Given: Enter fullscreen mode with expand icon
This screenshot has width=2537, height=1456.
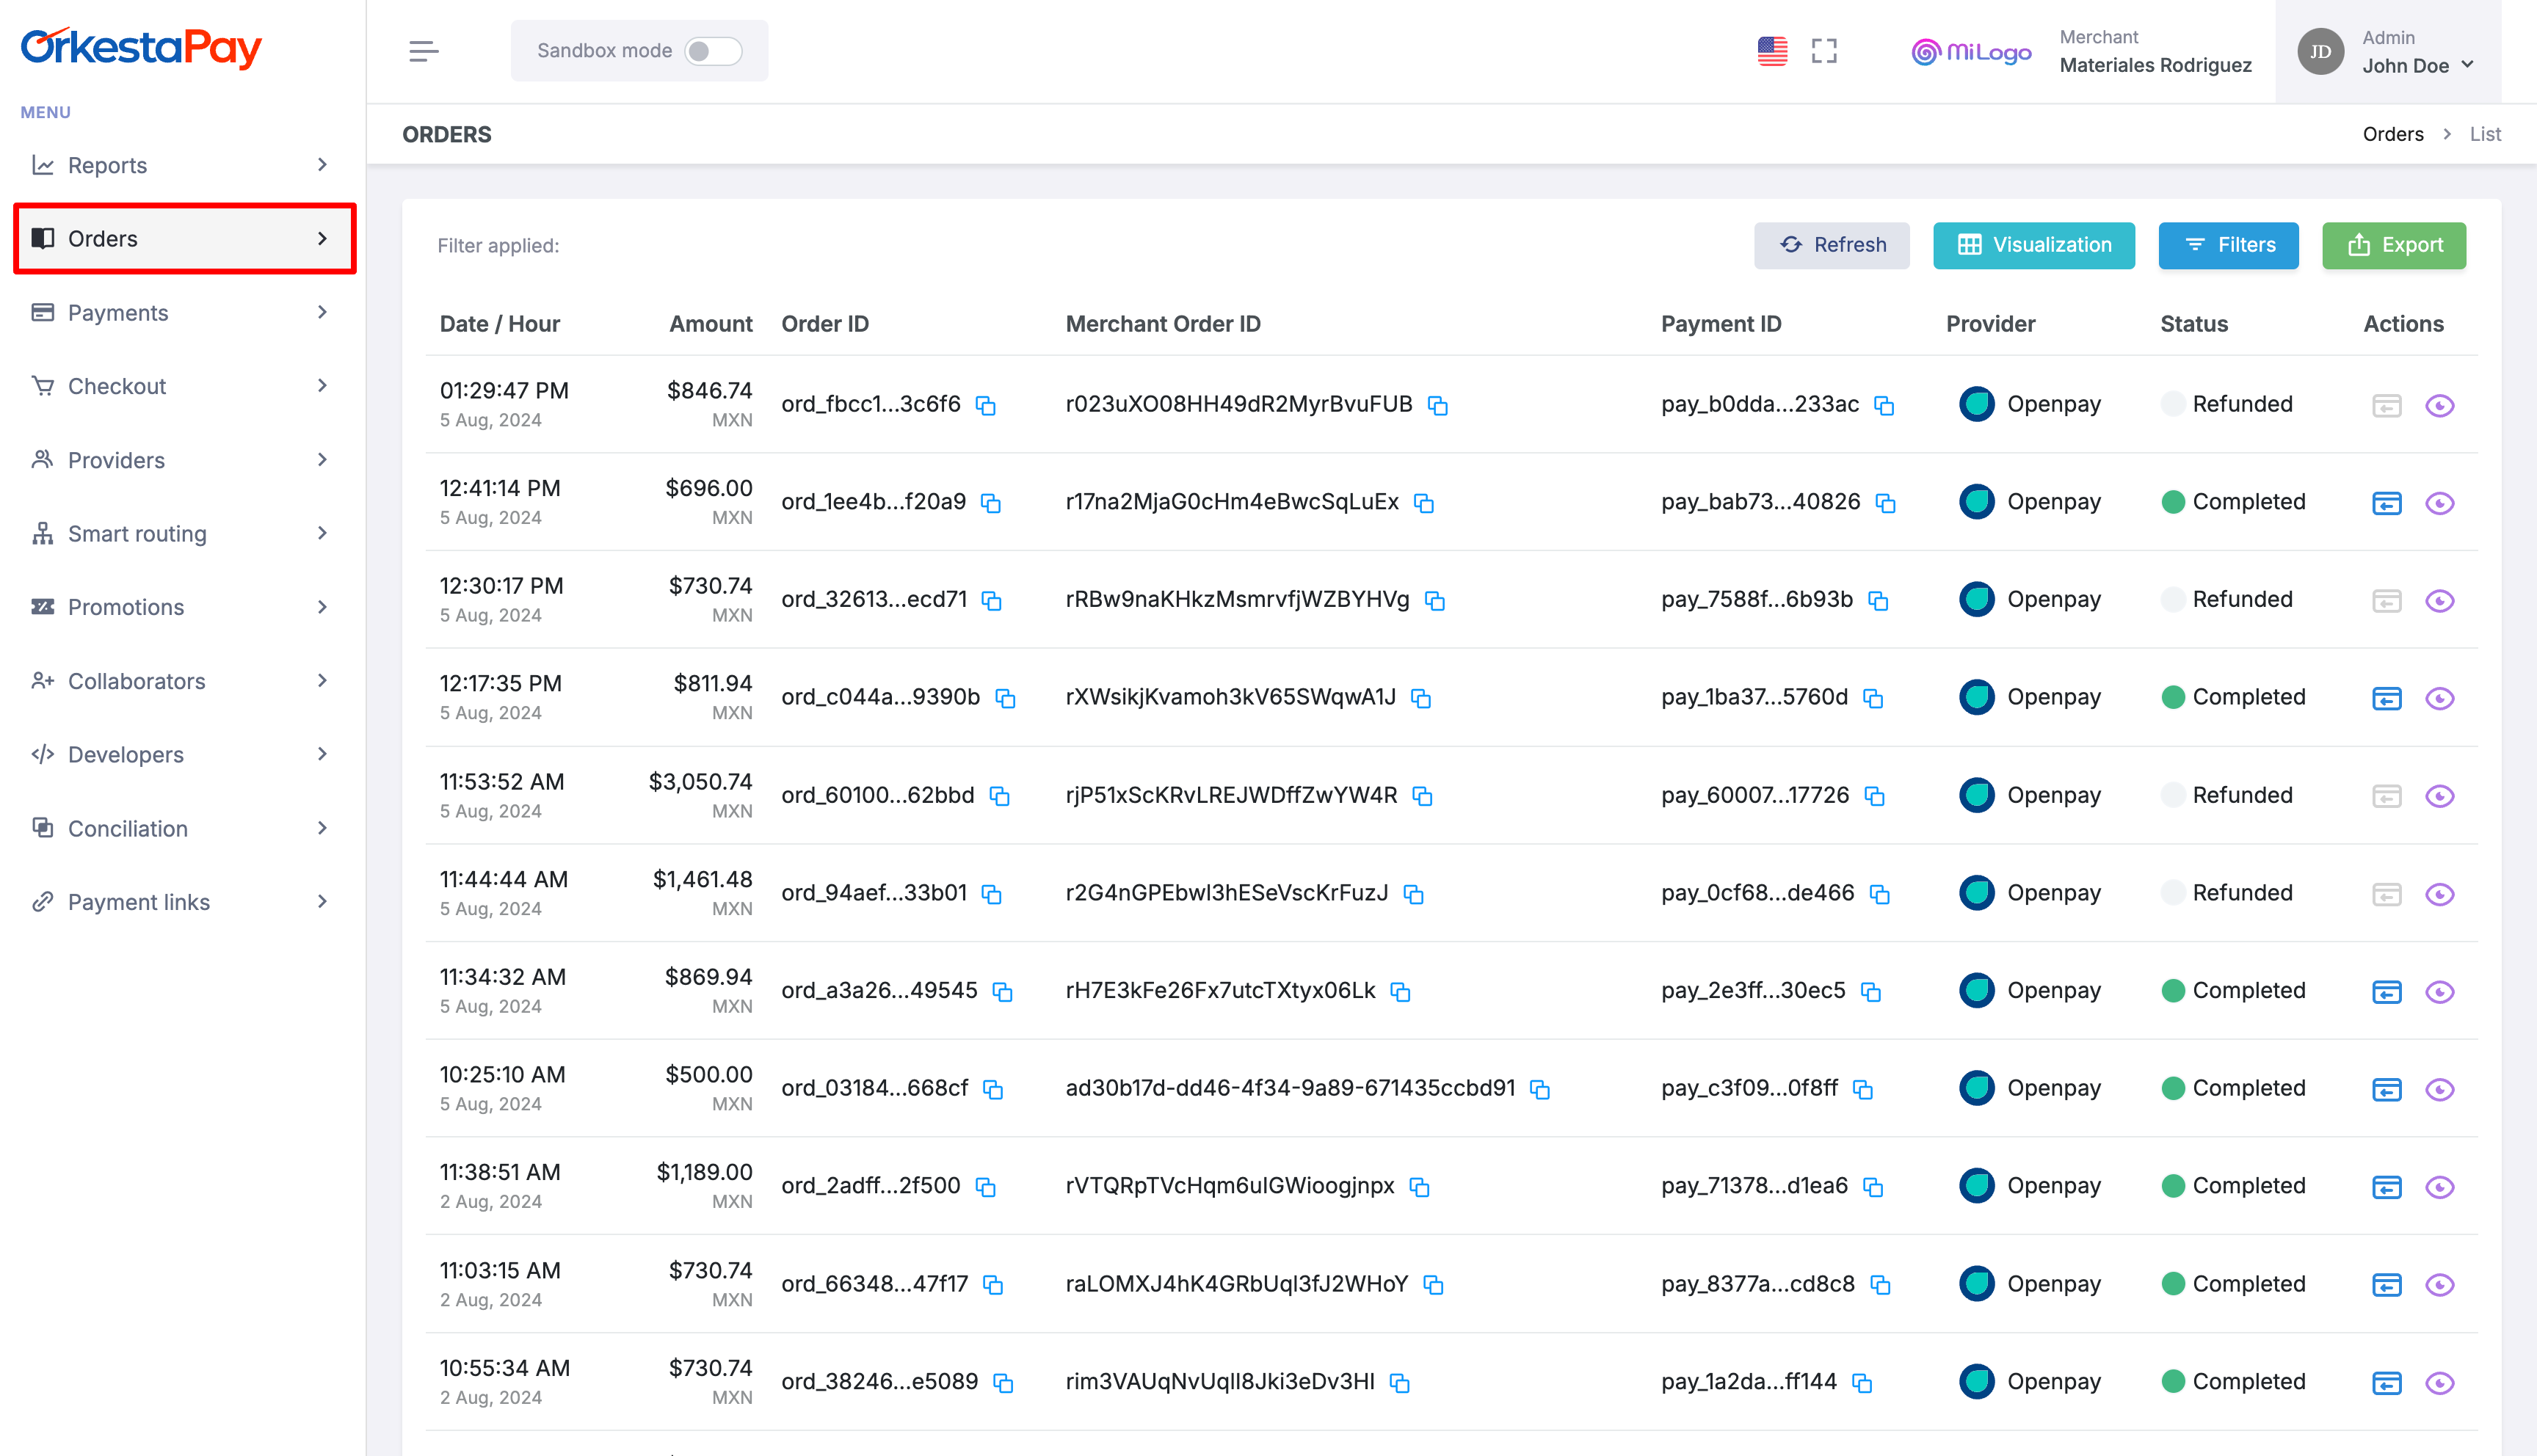Looking at the screenshot, I should (1824, 51).
